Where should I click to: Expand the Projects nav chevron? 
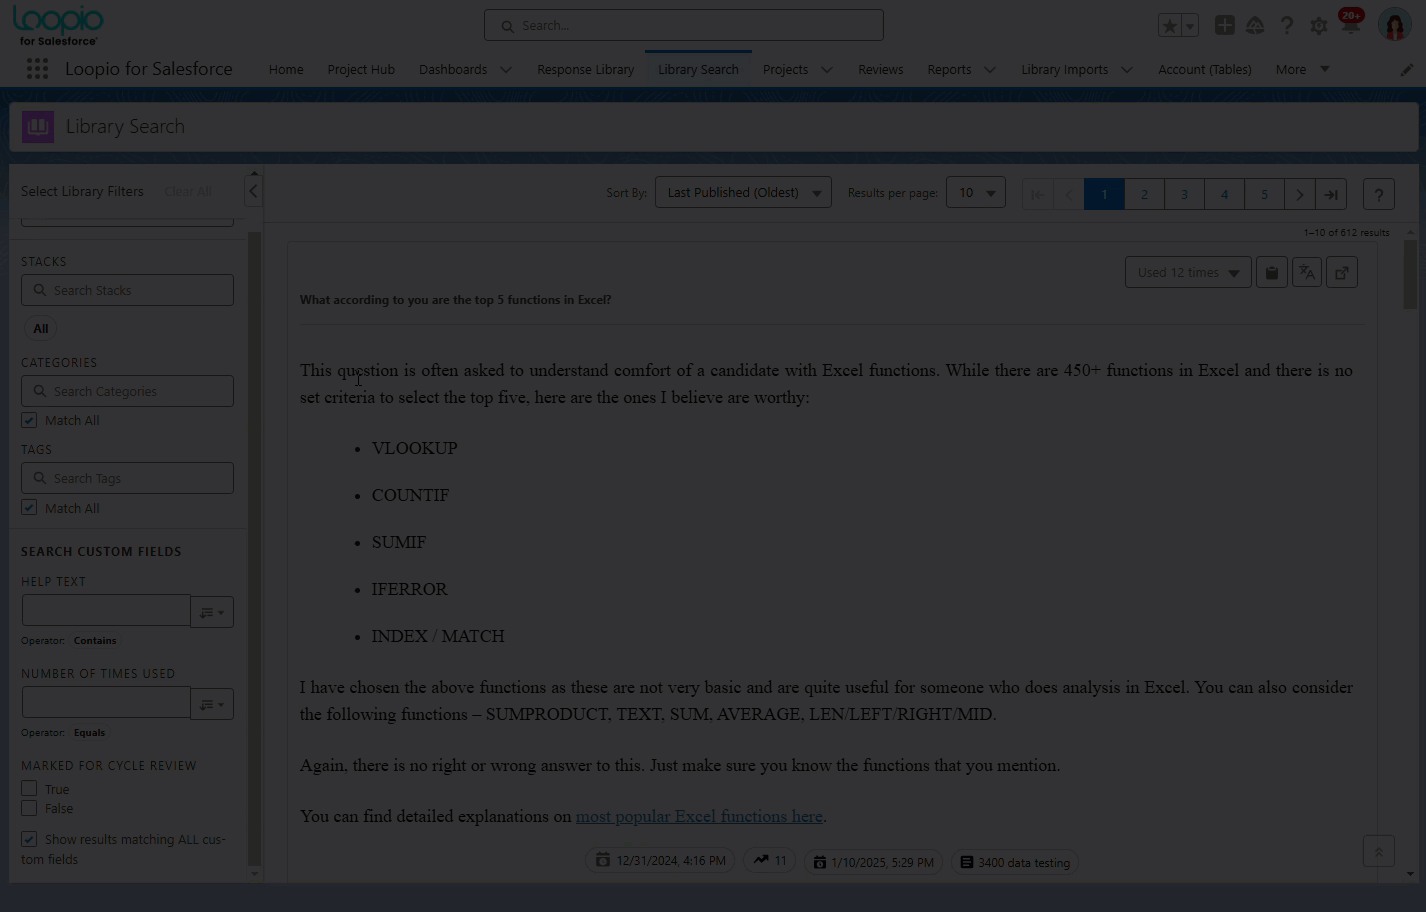pos(826,70)
